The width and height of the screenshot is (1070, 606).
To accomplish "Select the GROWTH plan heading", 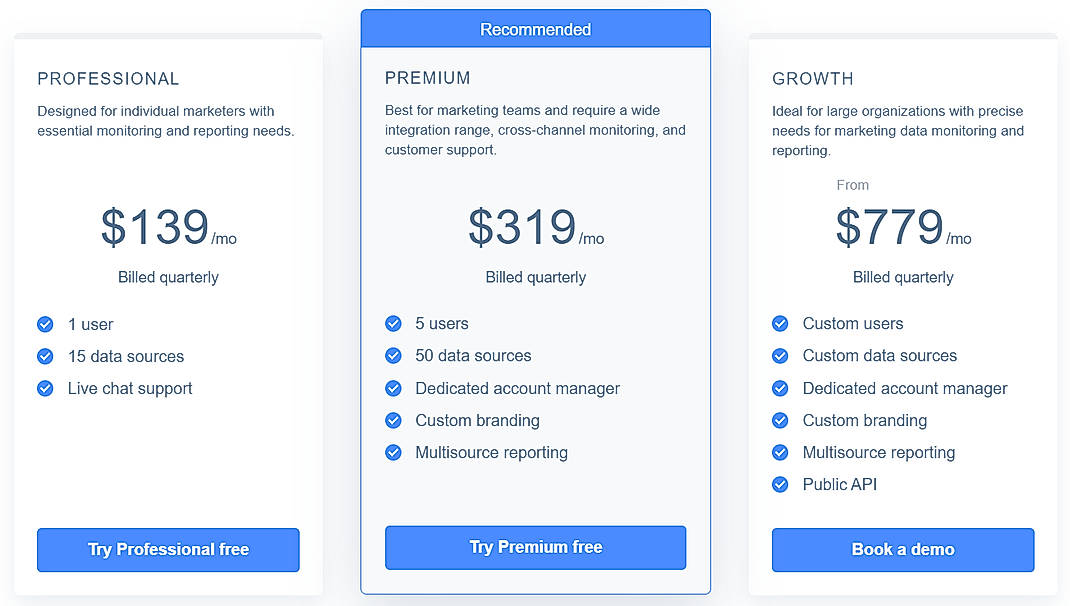I will click(813, 78).
